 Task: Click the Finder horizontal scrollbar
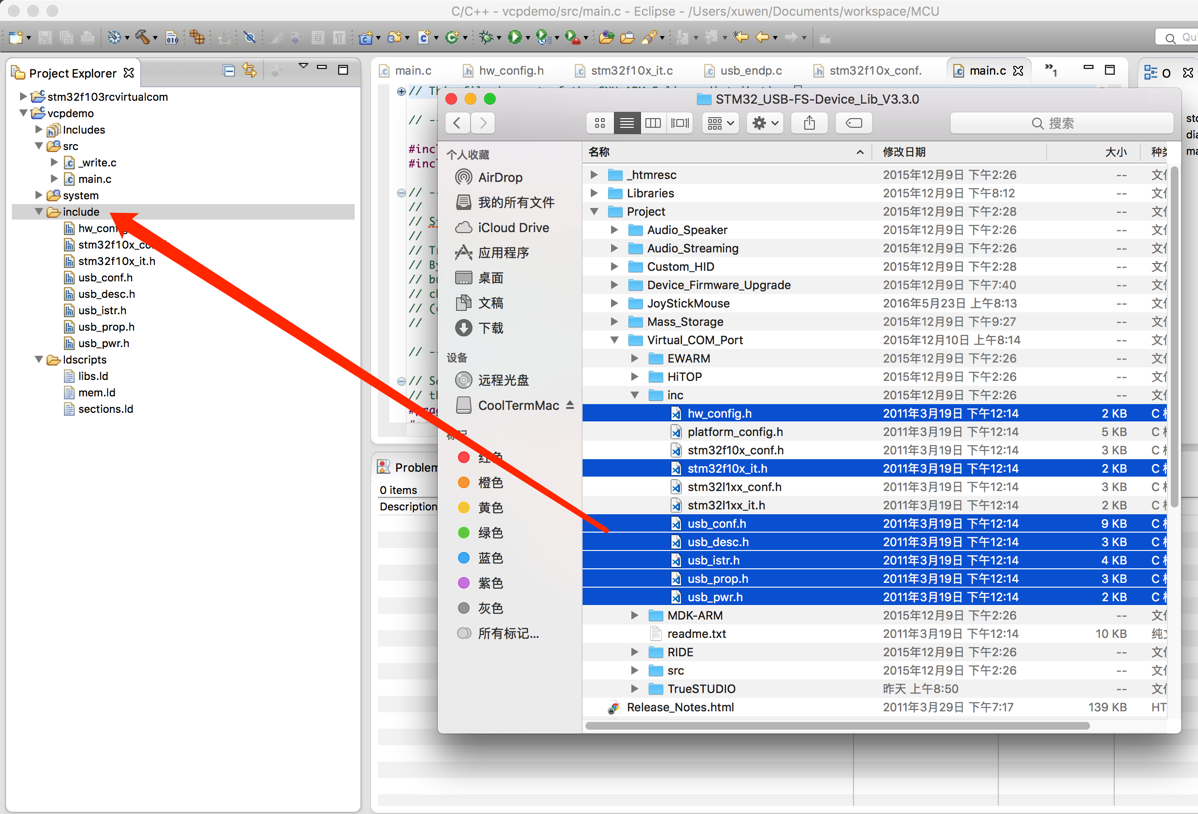837,725
